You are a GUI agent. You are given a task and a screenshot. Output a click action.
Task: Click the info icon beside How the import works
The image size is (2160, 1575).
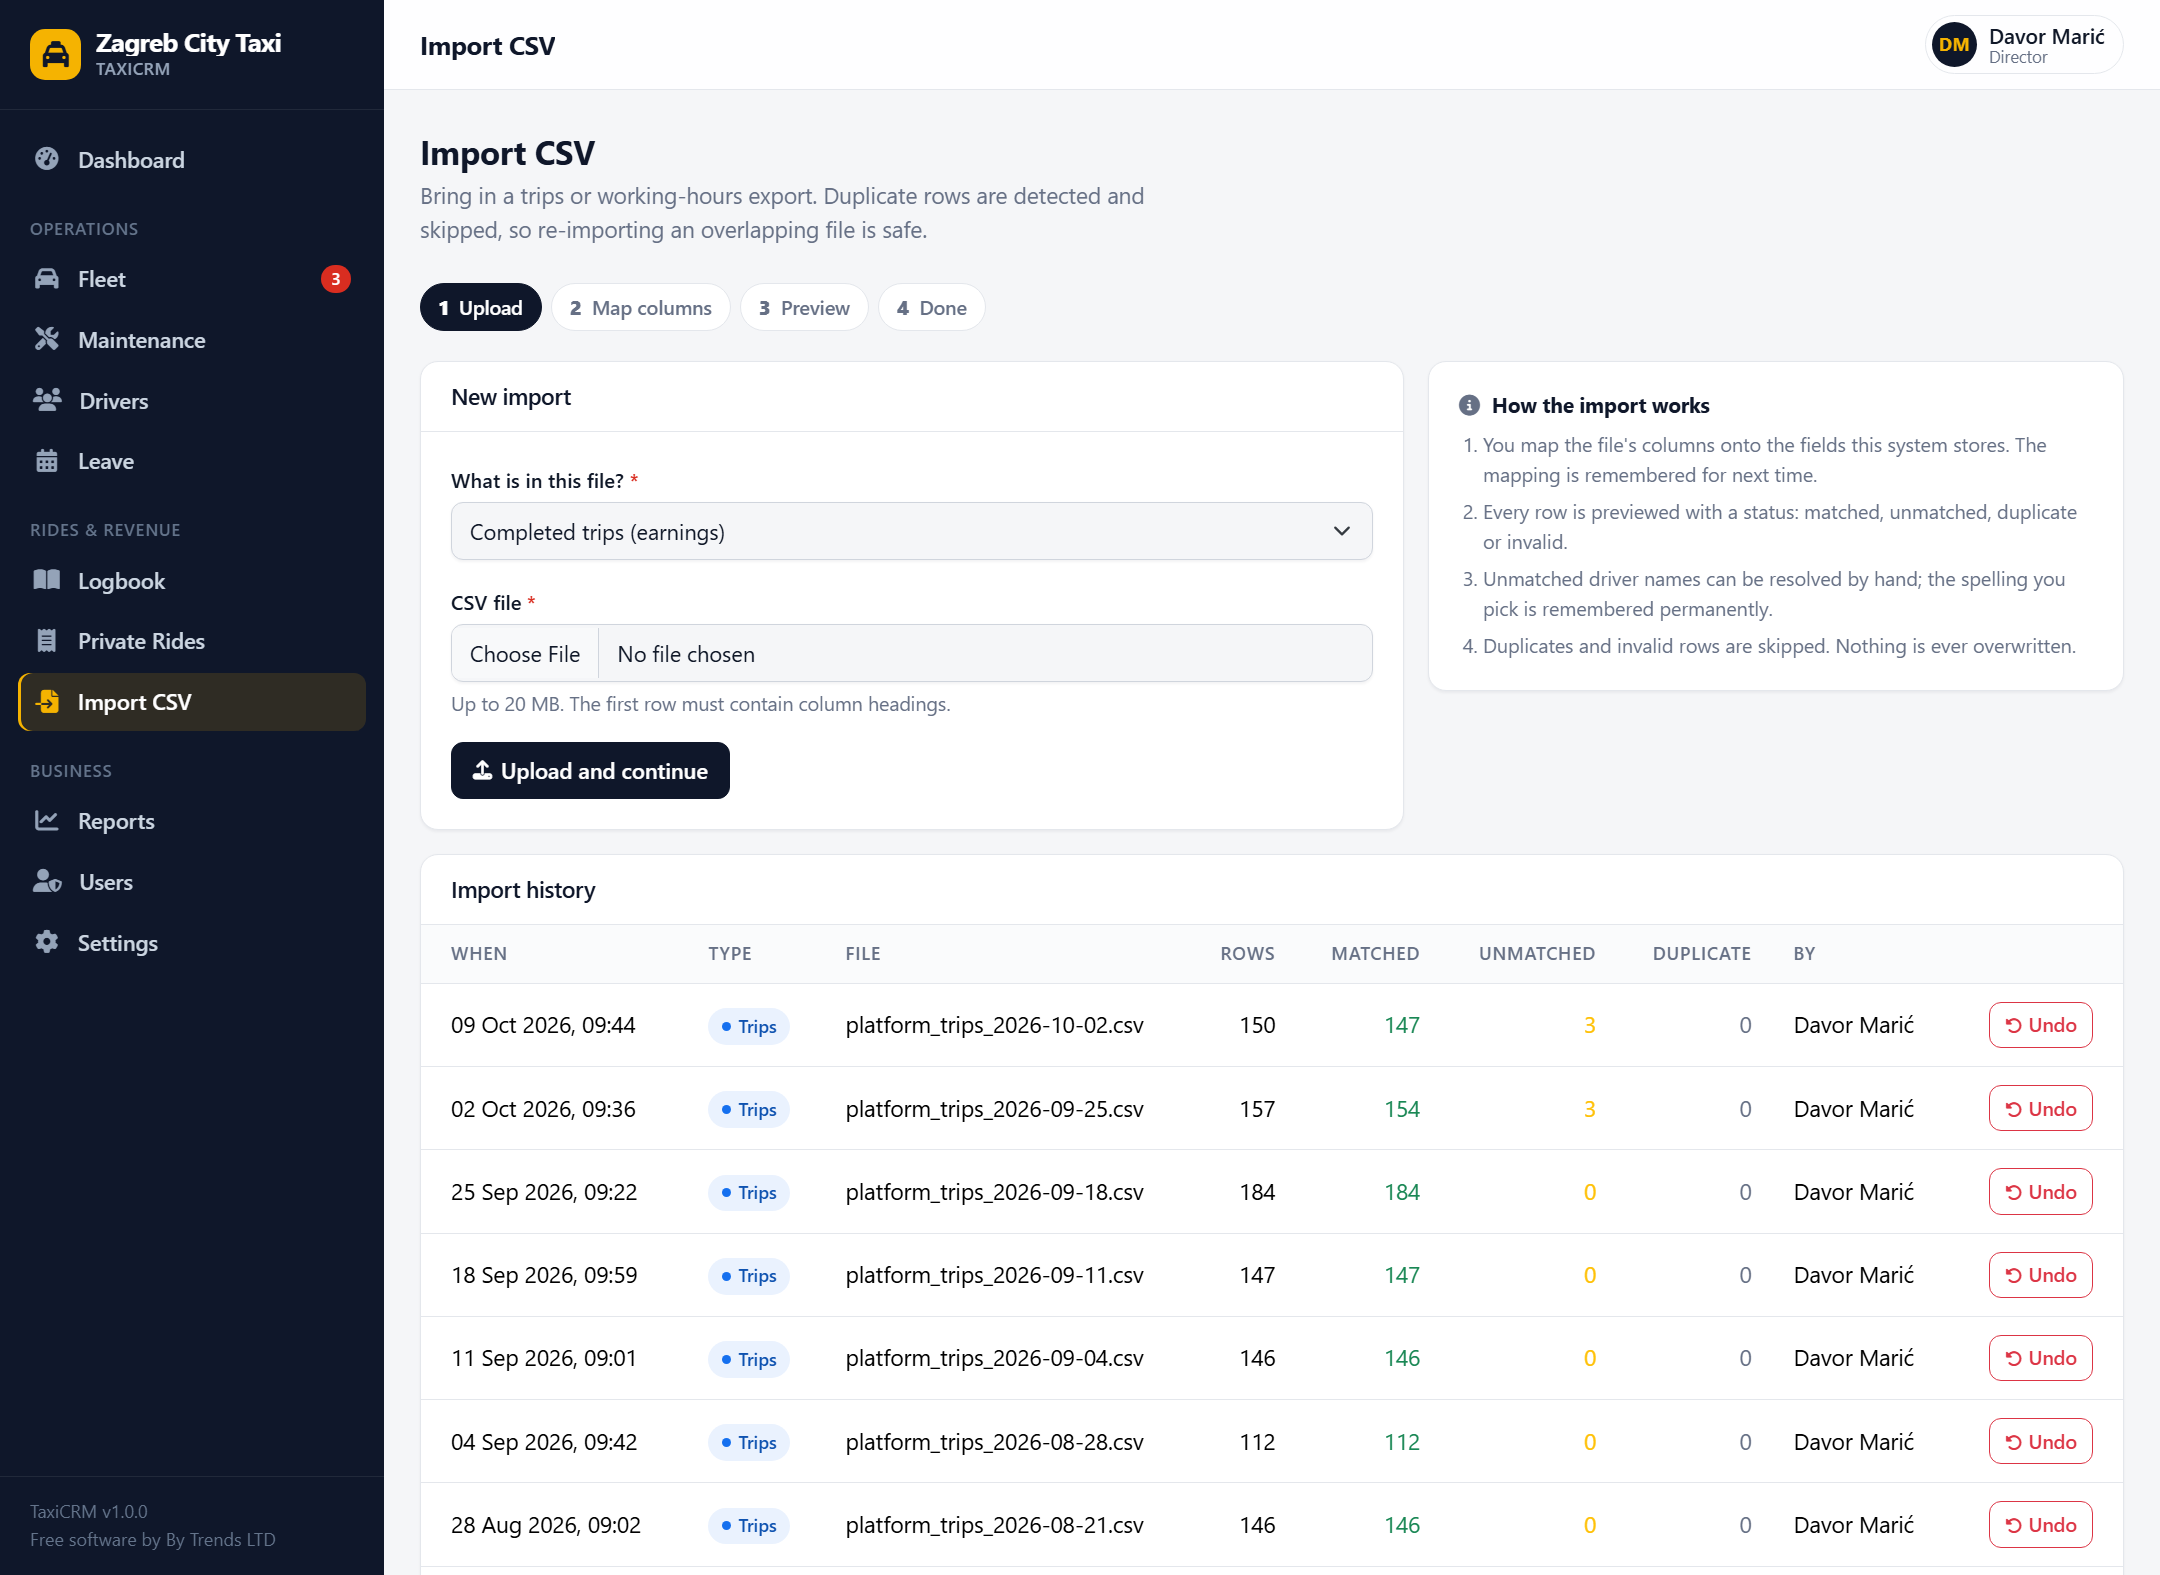1469,405
